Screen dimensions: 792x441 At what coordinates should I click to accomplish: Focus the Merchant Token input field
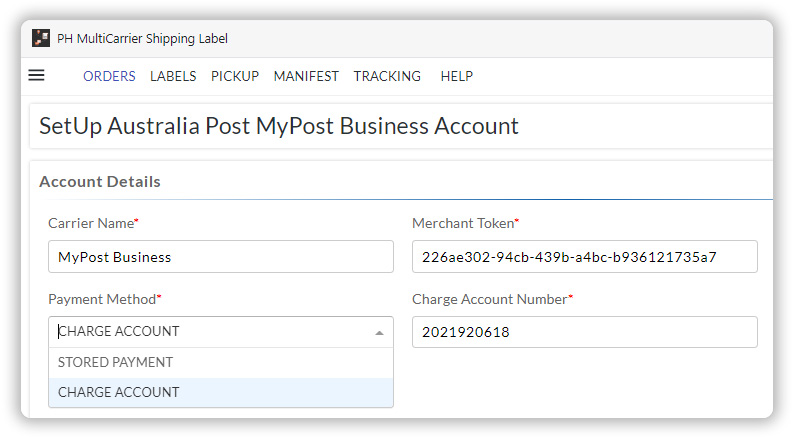pyautogui.click(x=584, y=257)
